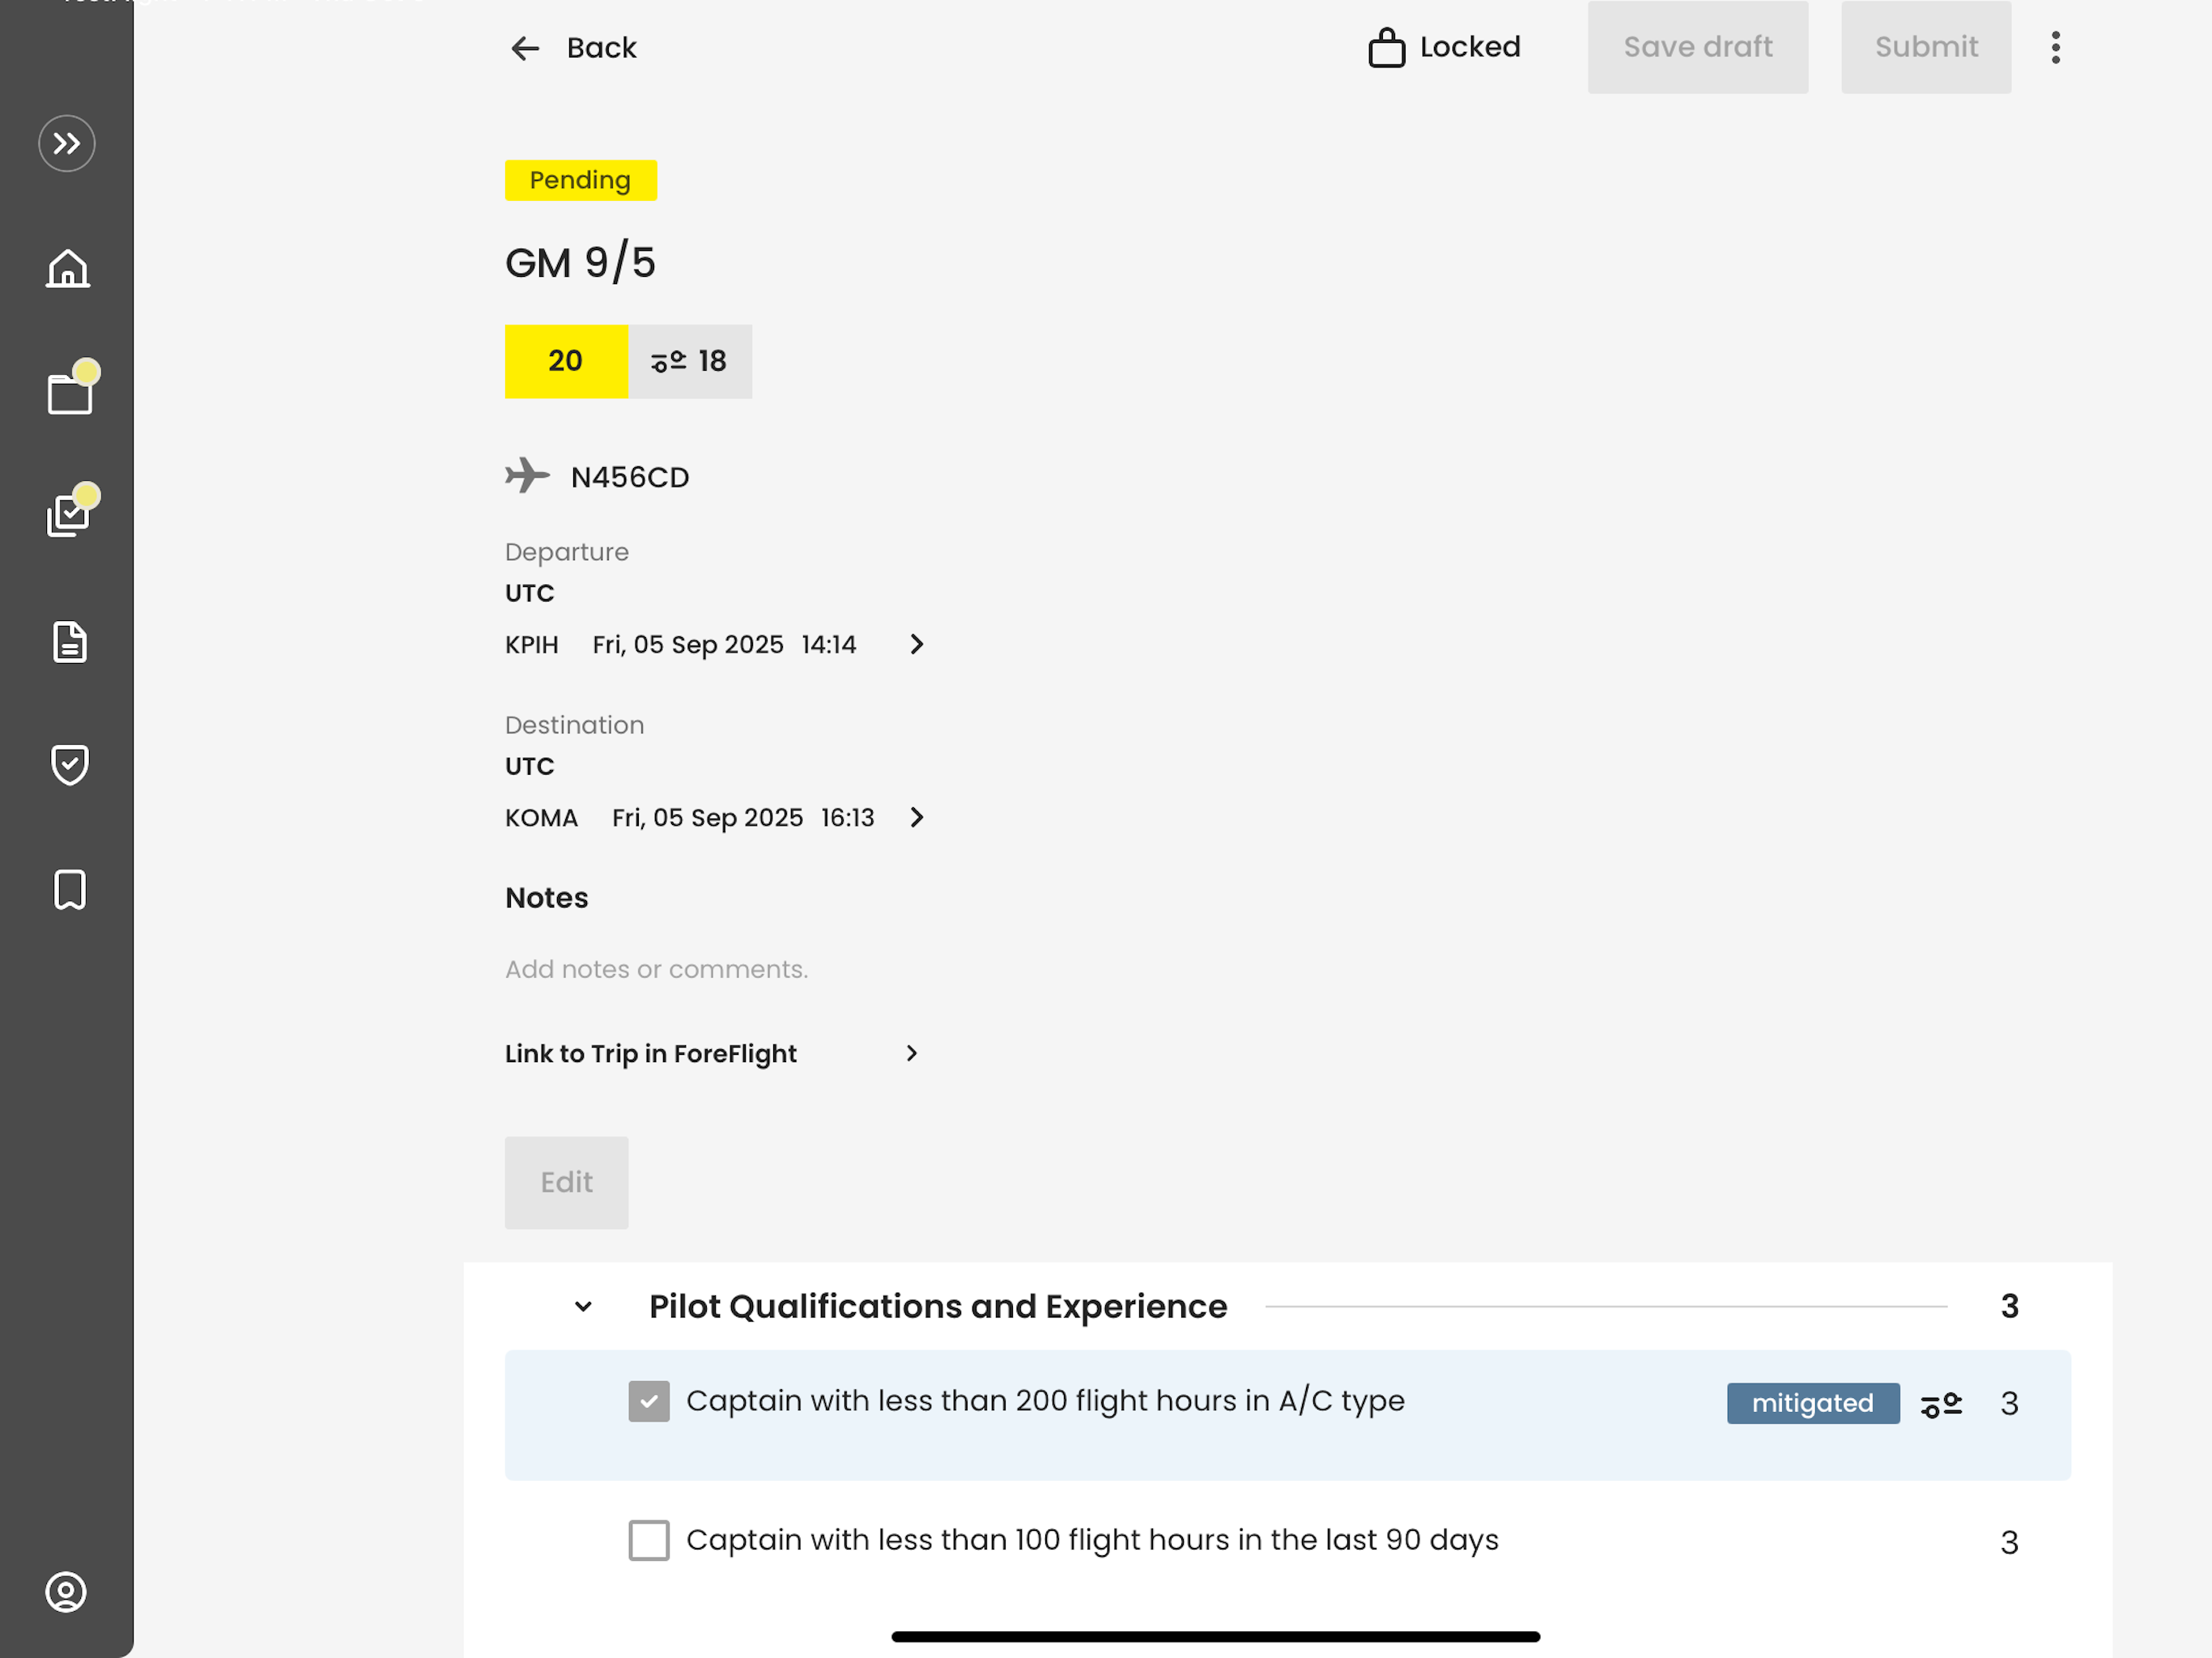Screen dimensions: 2212x1658
Task: Open the document icon in sidebar
Action: point(69,642)
